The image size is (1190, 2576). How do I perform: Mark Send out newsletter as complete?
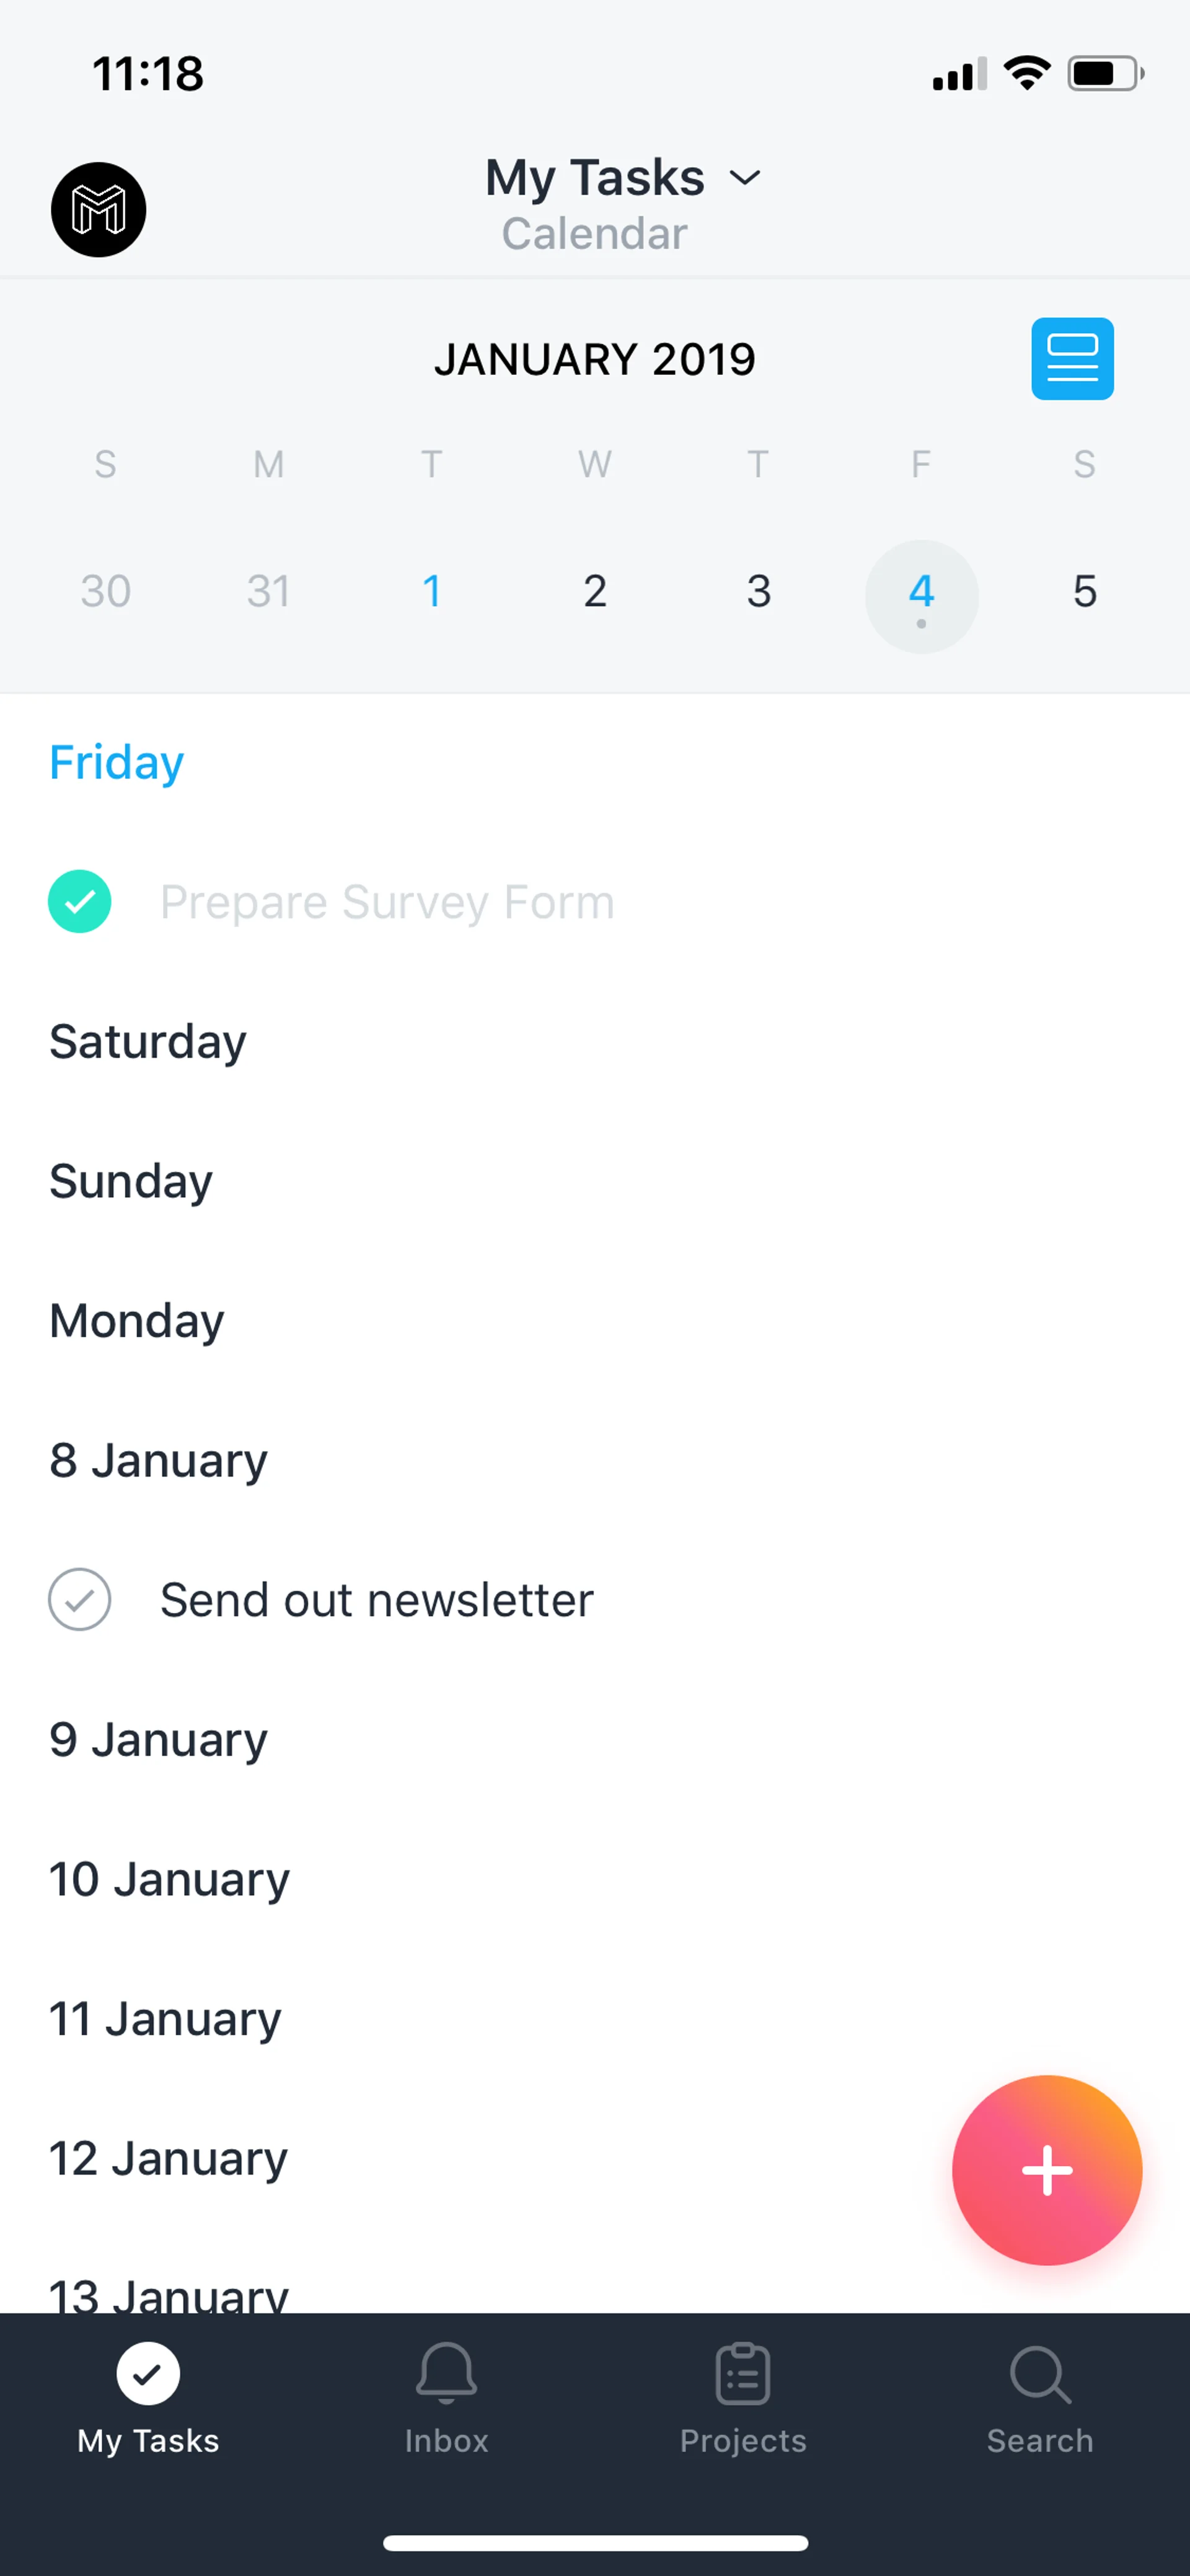pos(80,1600)
